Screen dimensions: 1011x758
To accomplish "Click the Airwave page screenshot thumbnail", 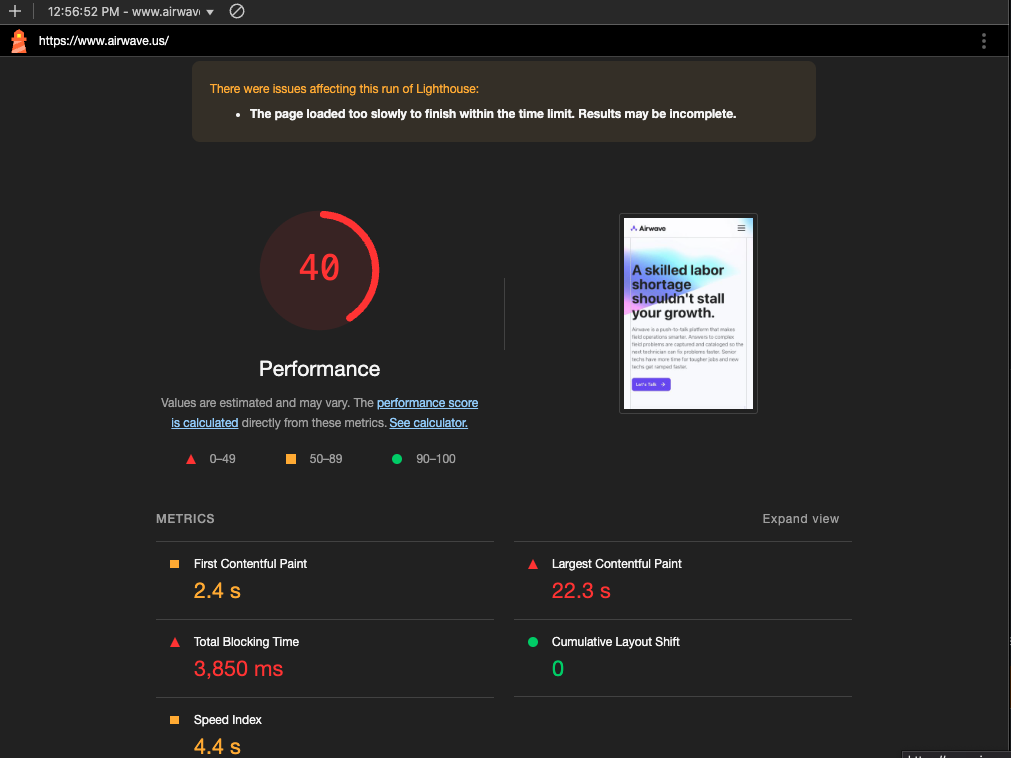I will (x=688, y=313).
